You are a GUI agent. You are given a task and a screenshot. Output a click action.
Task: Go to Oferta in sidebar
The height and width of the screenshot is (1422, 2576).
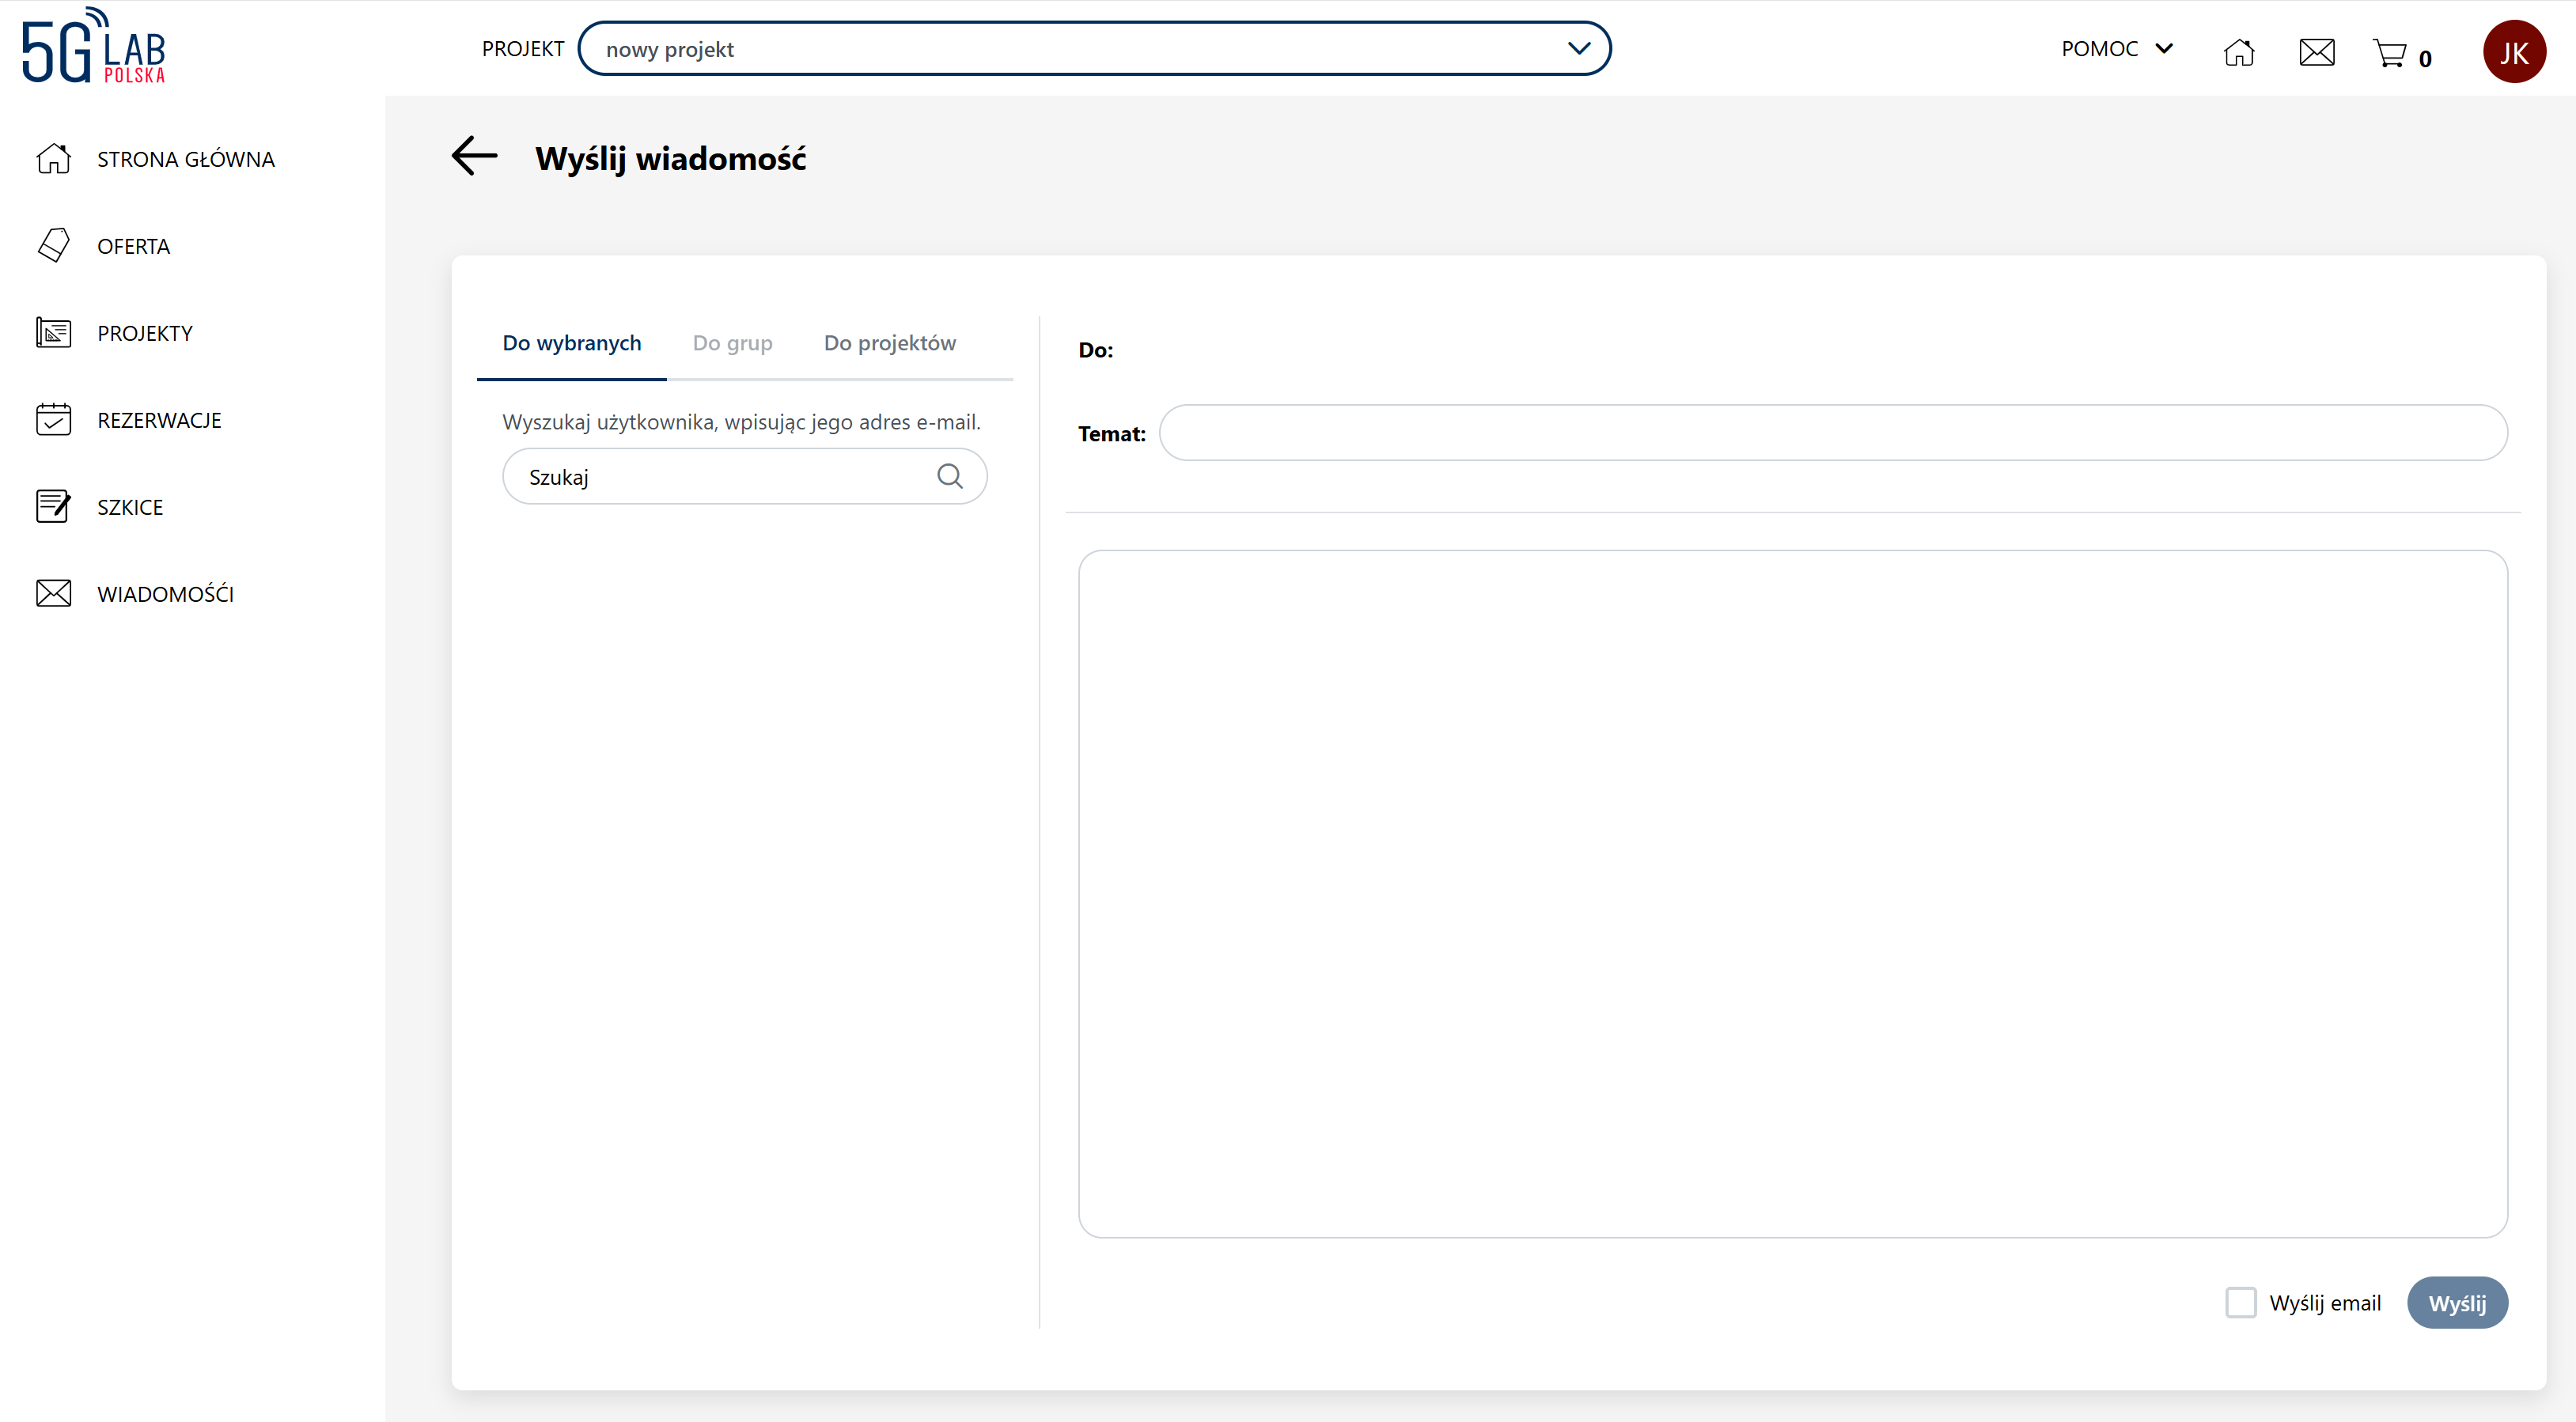point(133,246)
